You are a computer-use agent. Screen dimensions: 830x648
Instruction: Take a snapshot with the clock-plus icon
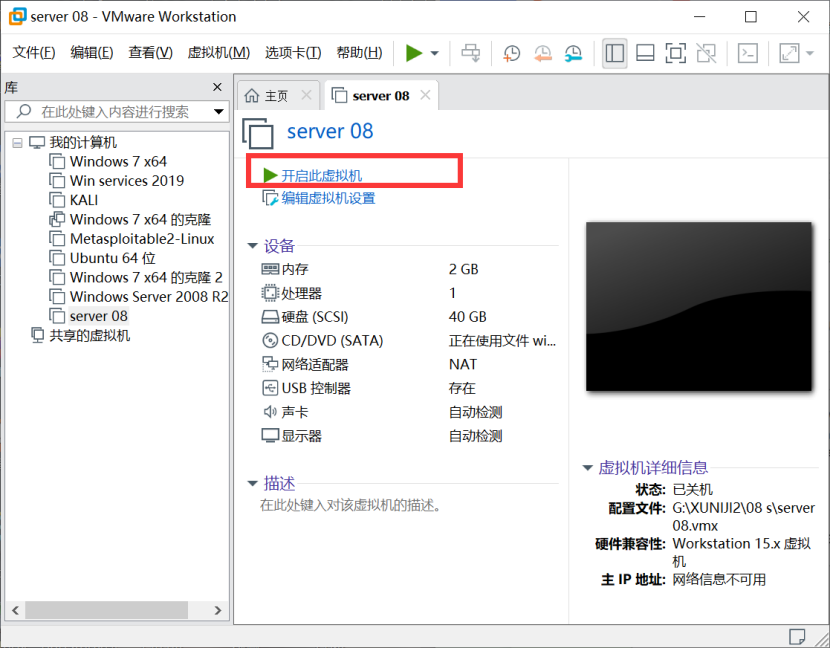[x=511, y=53]
